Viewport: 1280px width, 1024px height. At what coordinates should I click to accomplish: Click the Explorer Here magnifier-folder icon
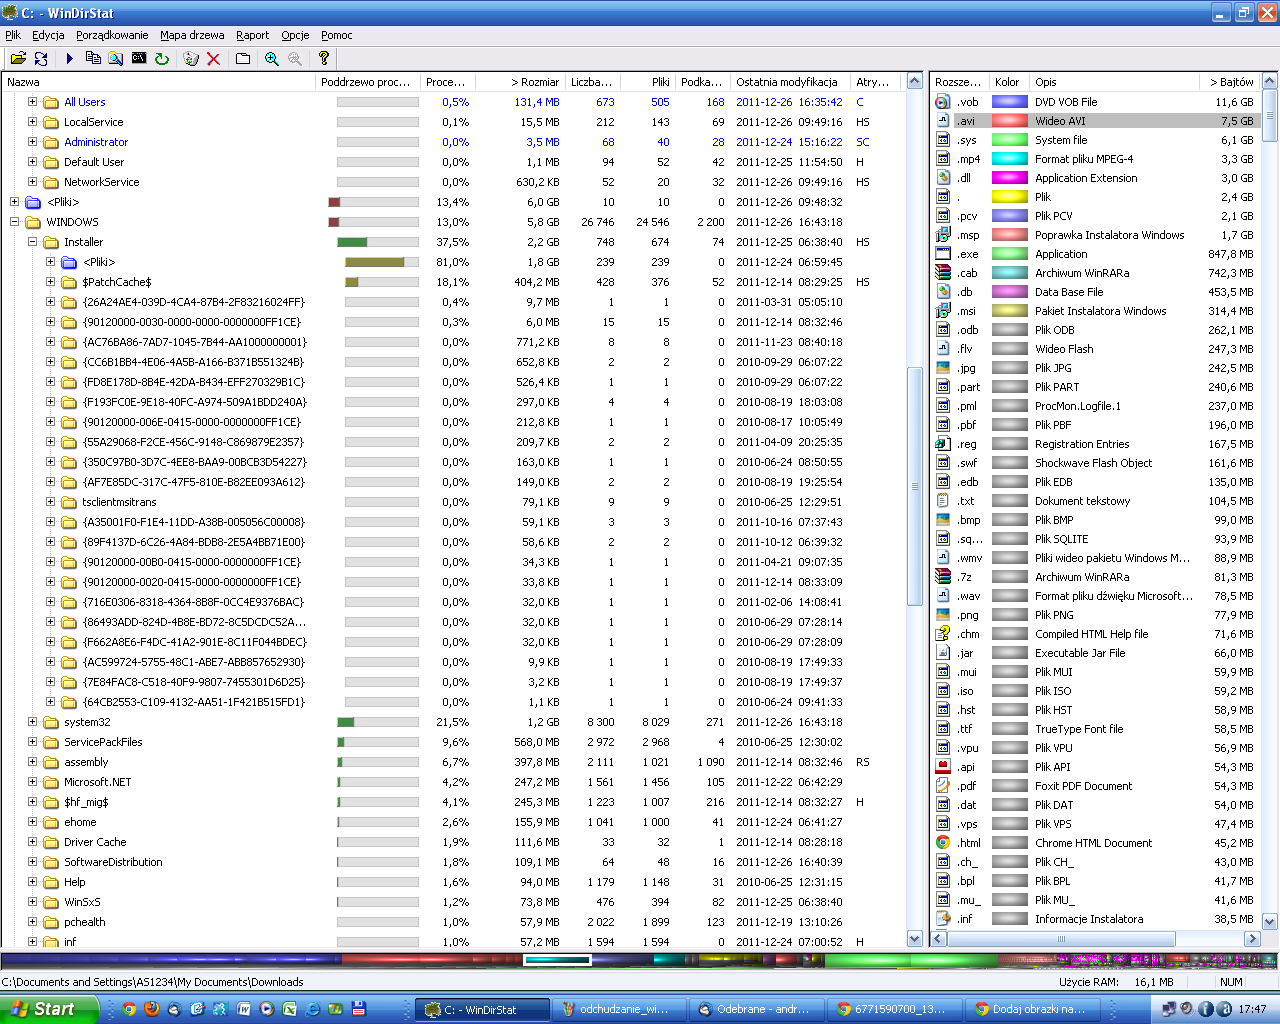tap(116, 59)
